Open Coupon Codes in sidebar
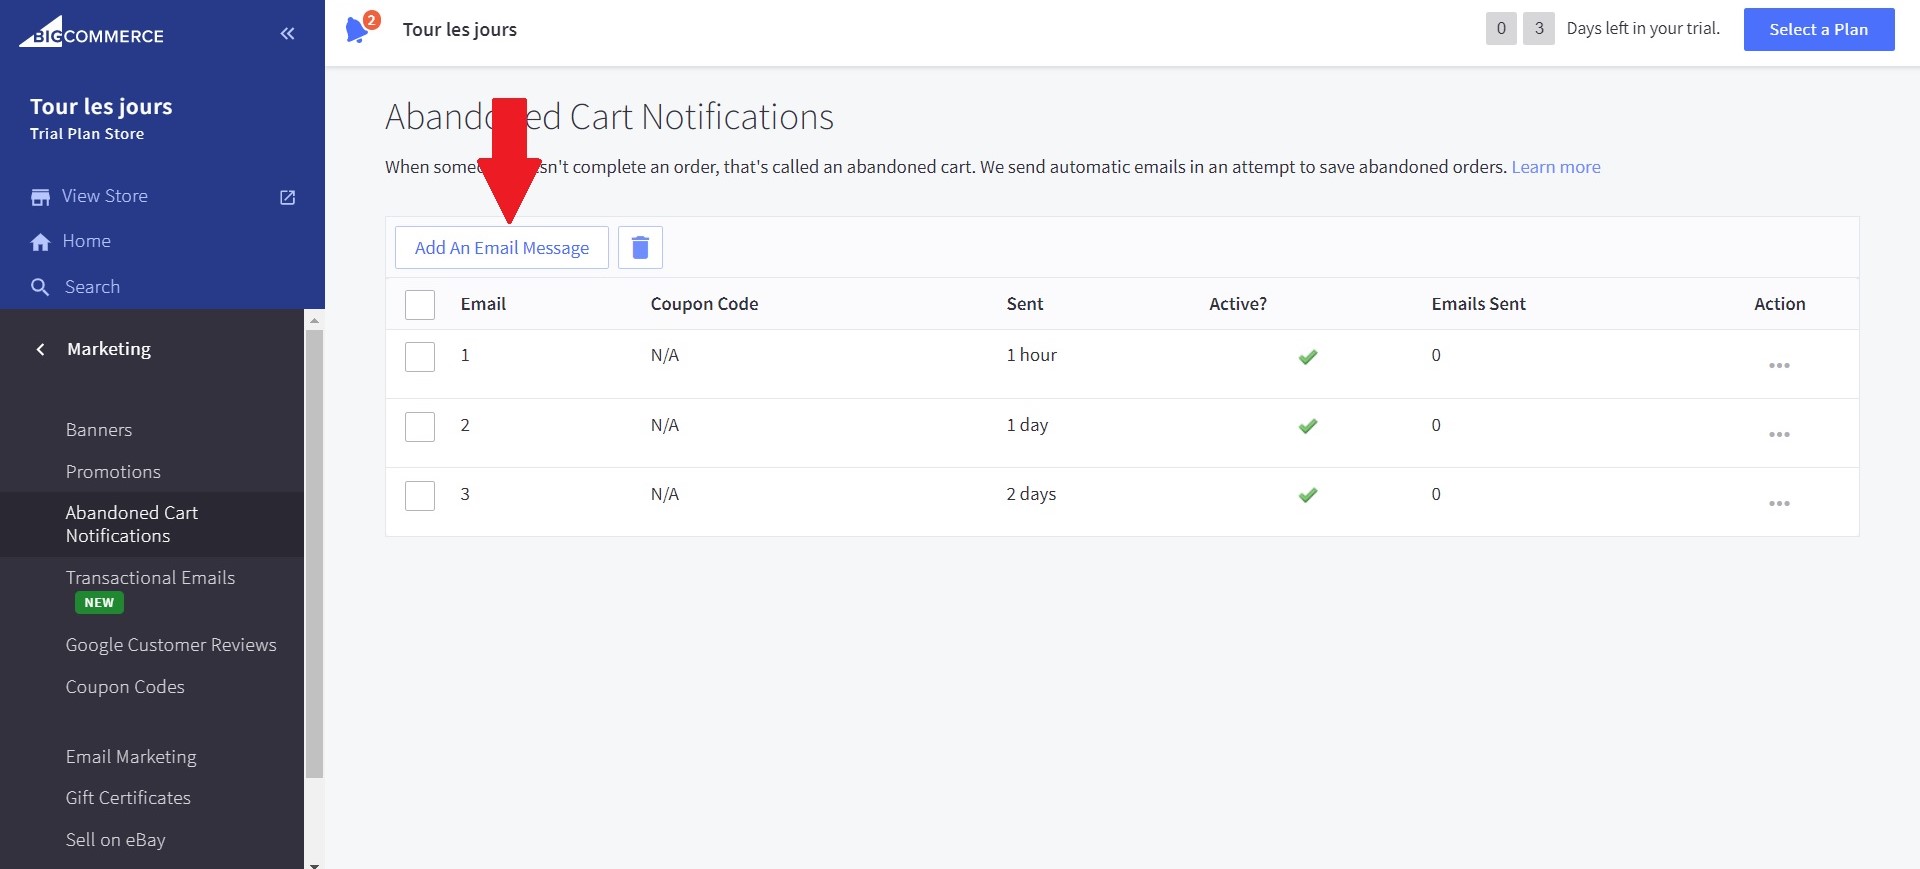The height and width of the screenshot is (869, 1920). [125, 687]
